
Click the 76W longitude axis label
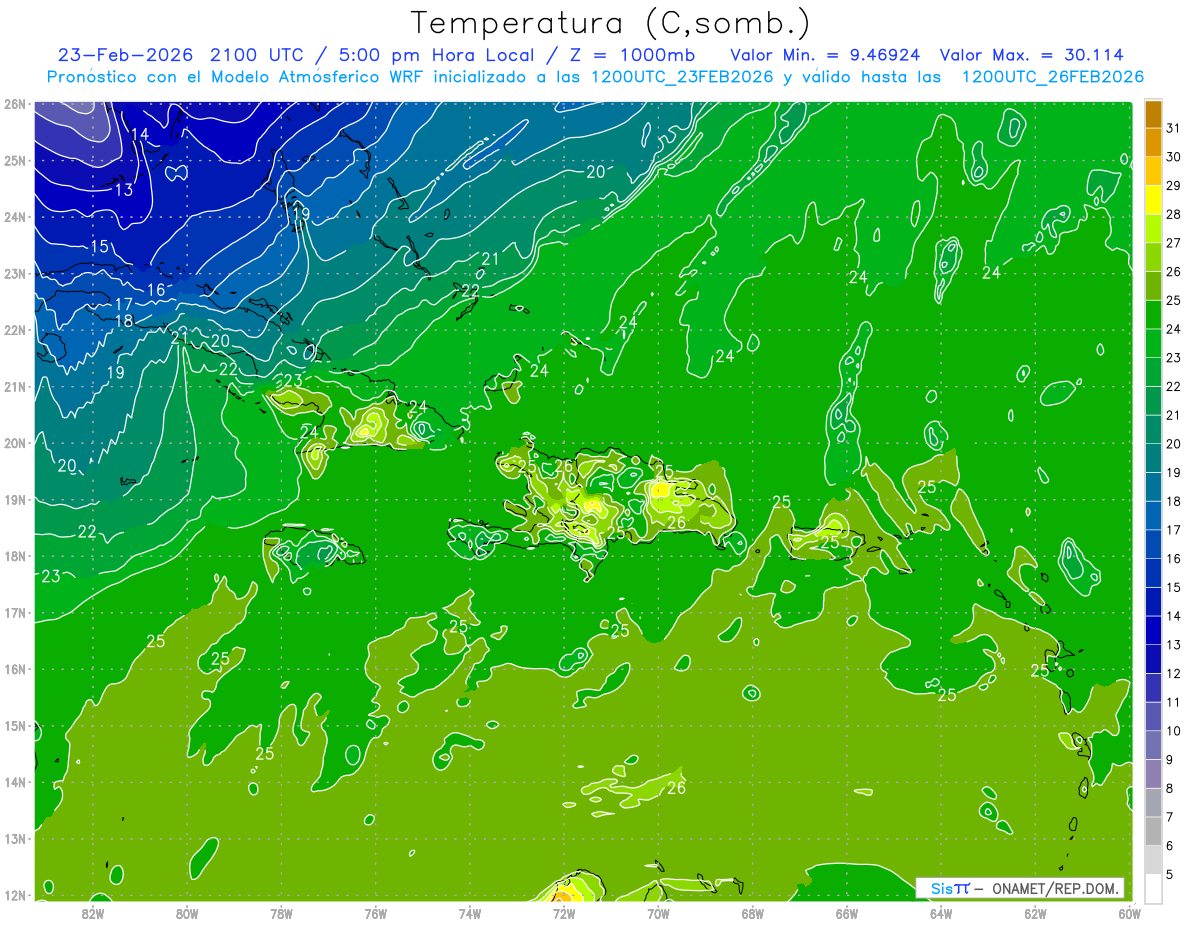tap(376, 913)
